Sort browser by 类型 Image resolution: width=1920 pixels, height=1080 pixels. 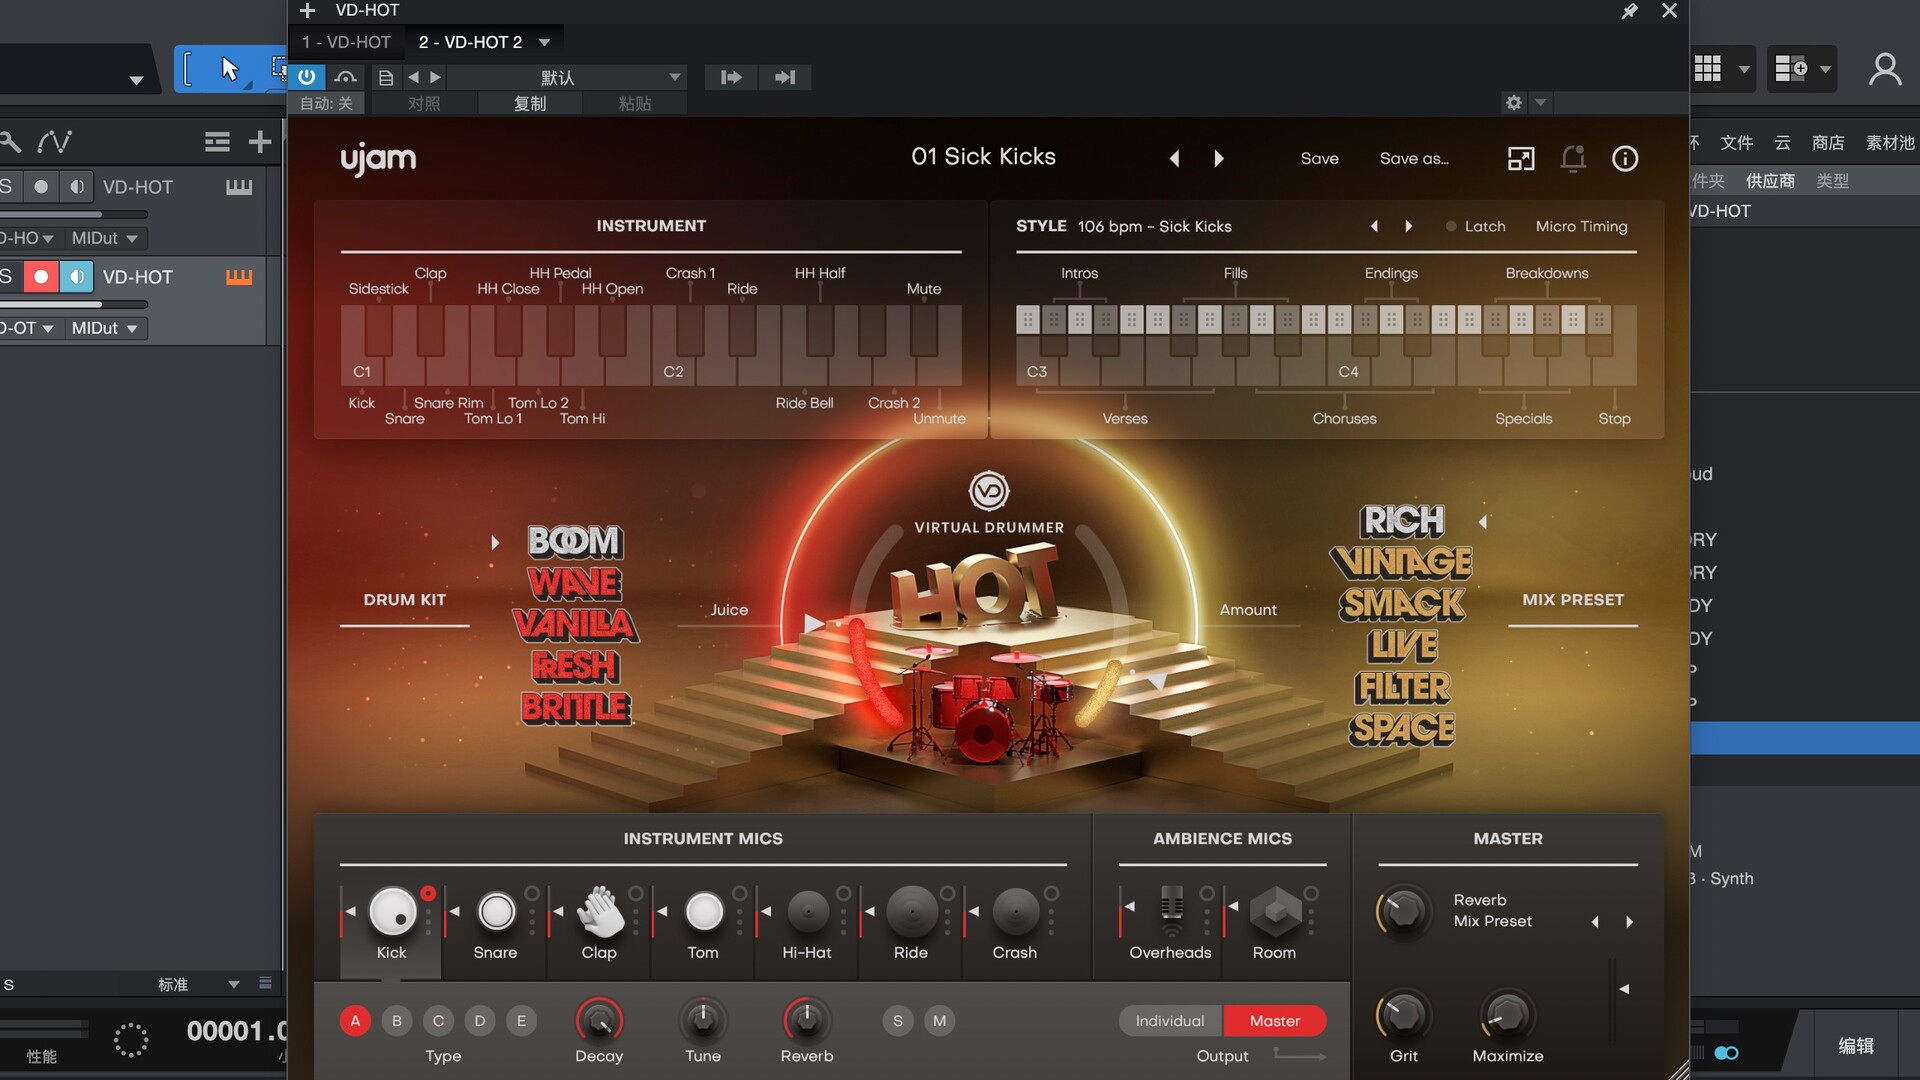coord(1832,181)
